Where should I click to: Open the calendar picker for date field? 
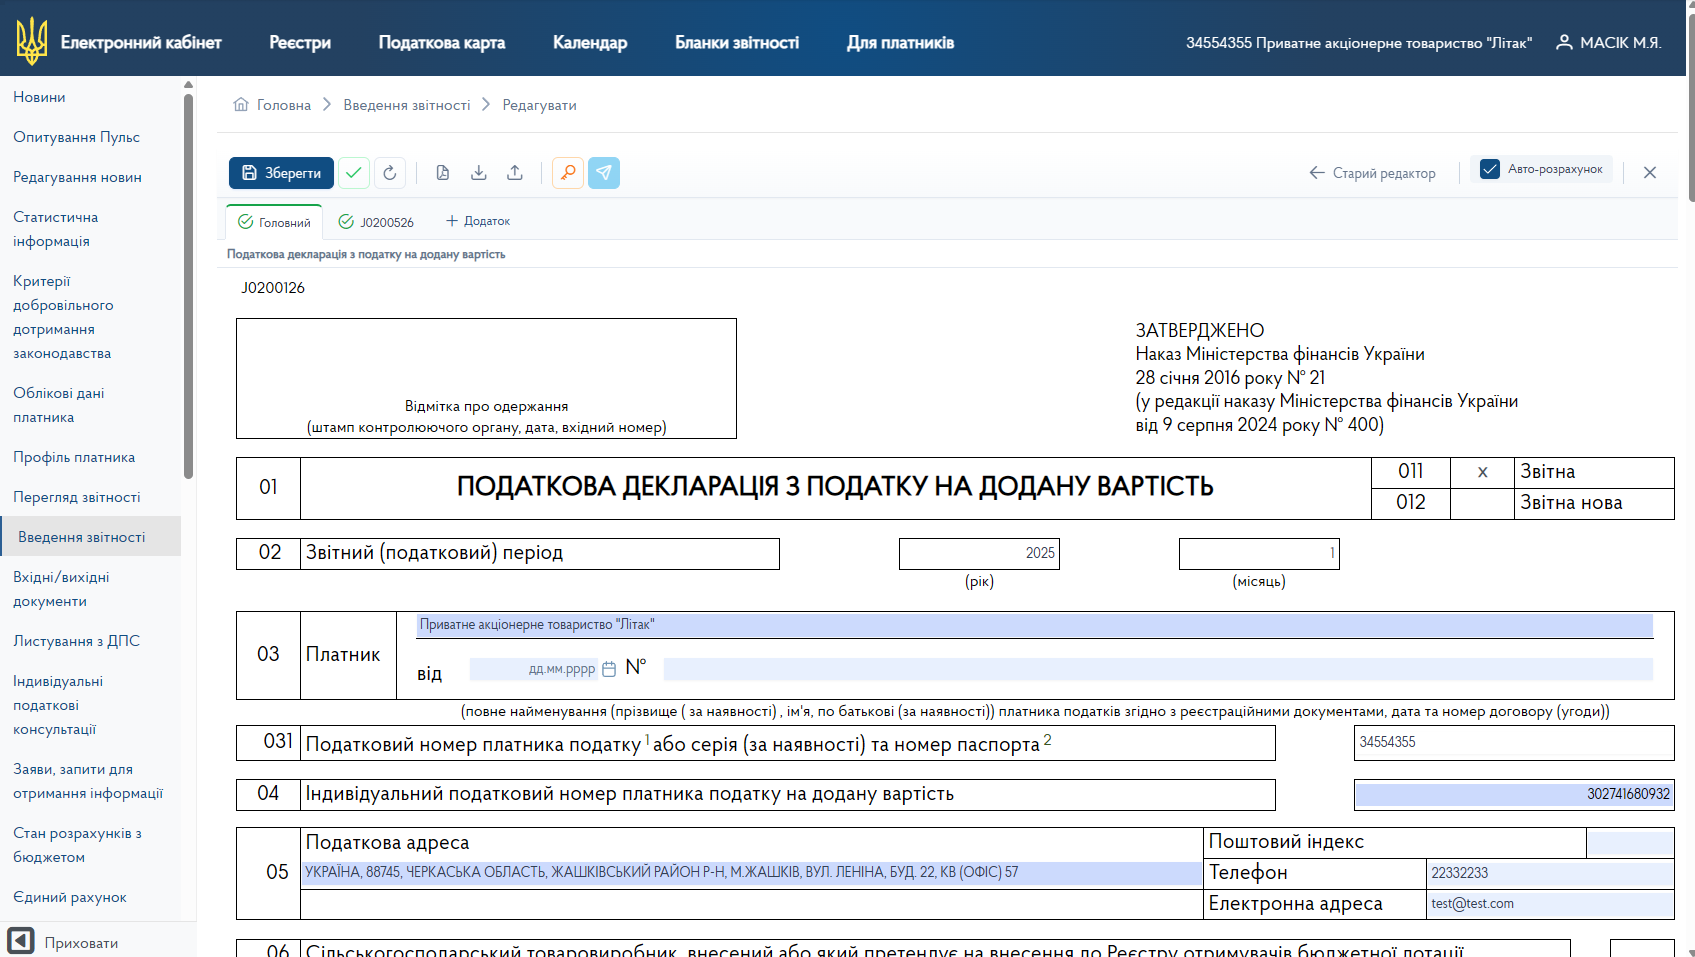(609, 669)
